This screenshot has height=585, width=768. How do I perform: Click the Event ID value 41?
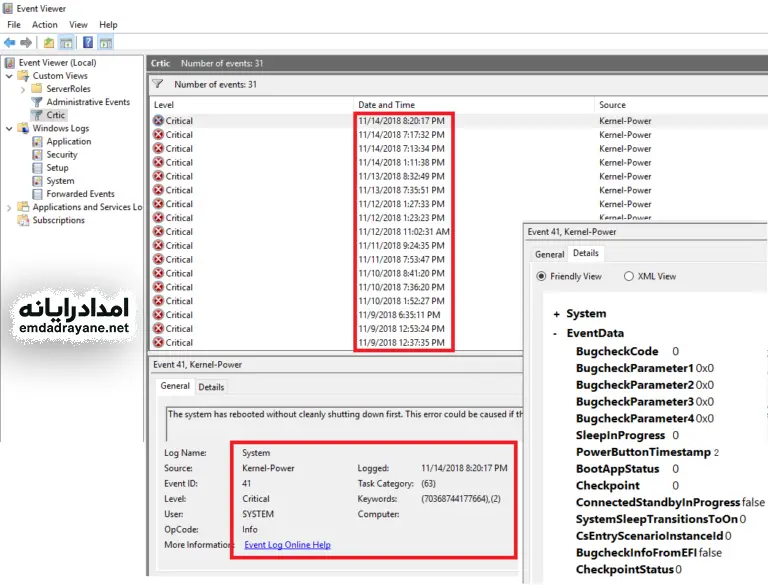[x=246, y=484]
